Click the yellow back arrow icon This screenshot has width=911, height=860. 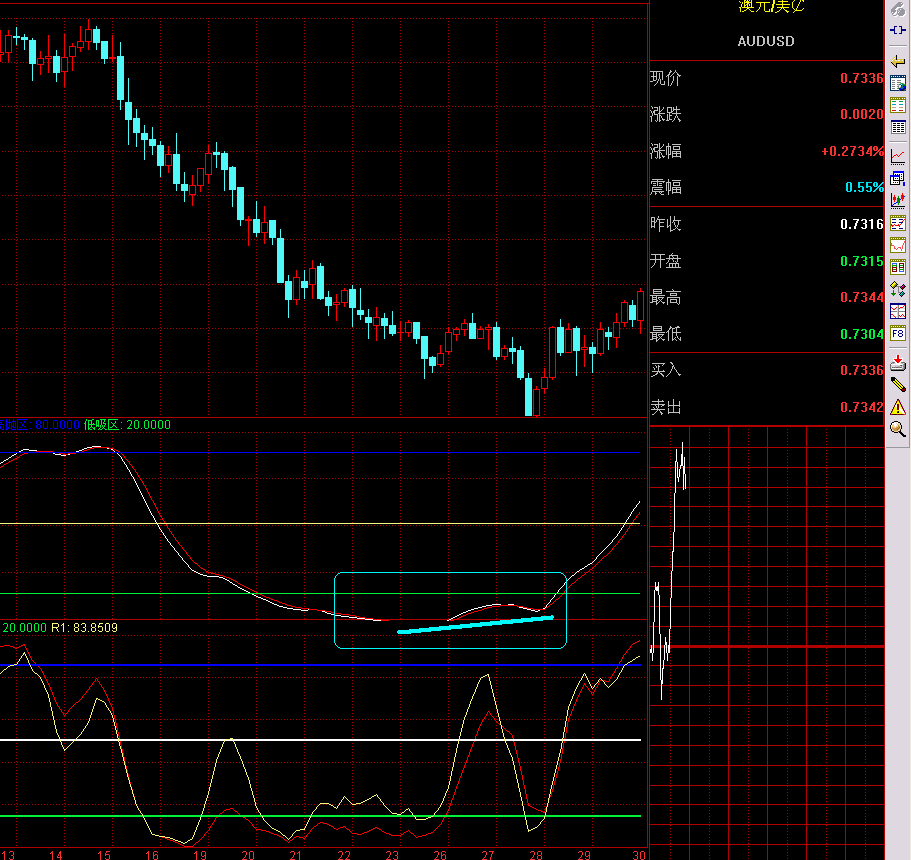(897, 62)
